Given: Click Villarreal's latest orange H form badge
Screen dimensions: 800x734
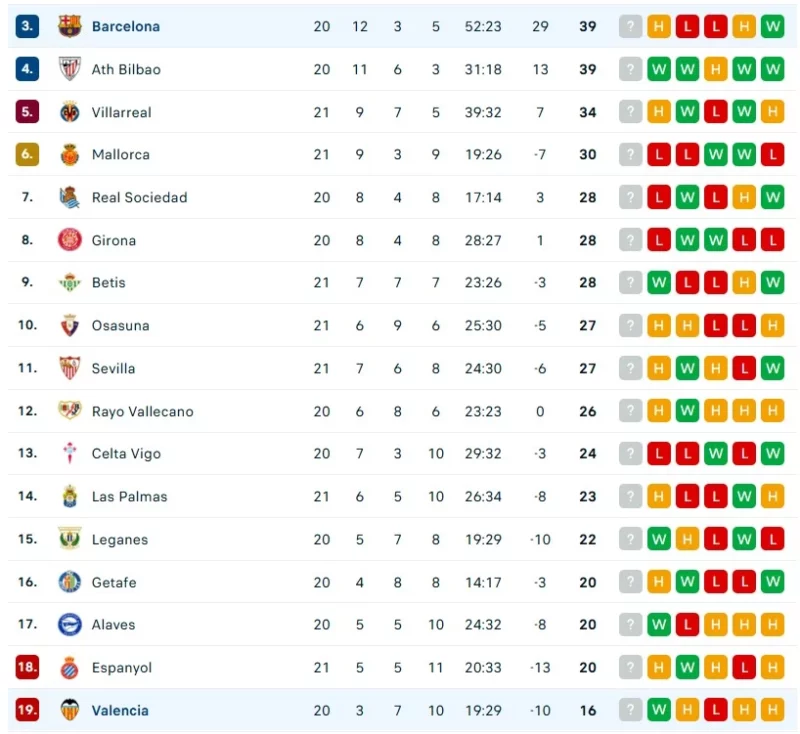Looking at the screenshot, I should click(x=772, y=112).
